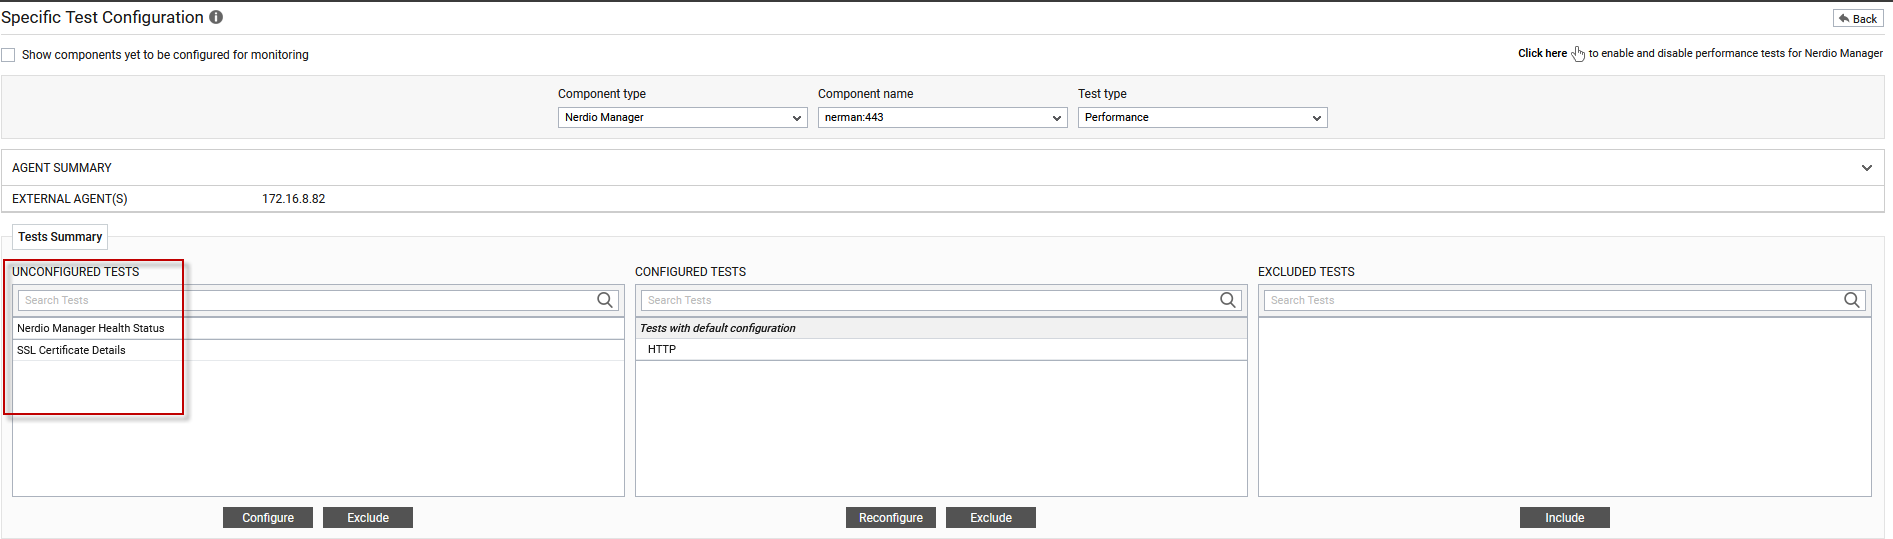Click the search icon in Excluded Tests
1893x539 pixels.
tap(1852, 300)
